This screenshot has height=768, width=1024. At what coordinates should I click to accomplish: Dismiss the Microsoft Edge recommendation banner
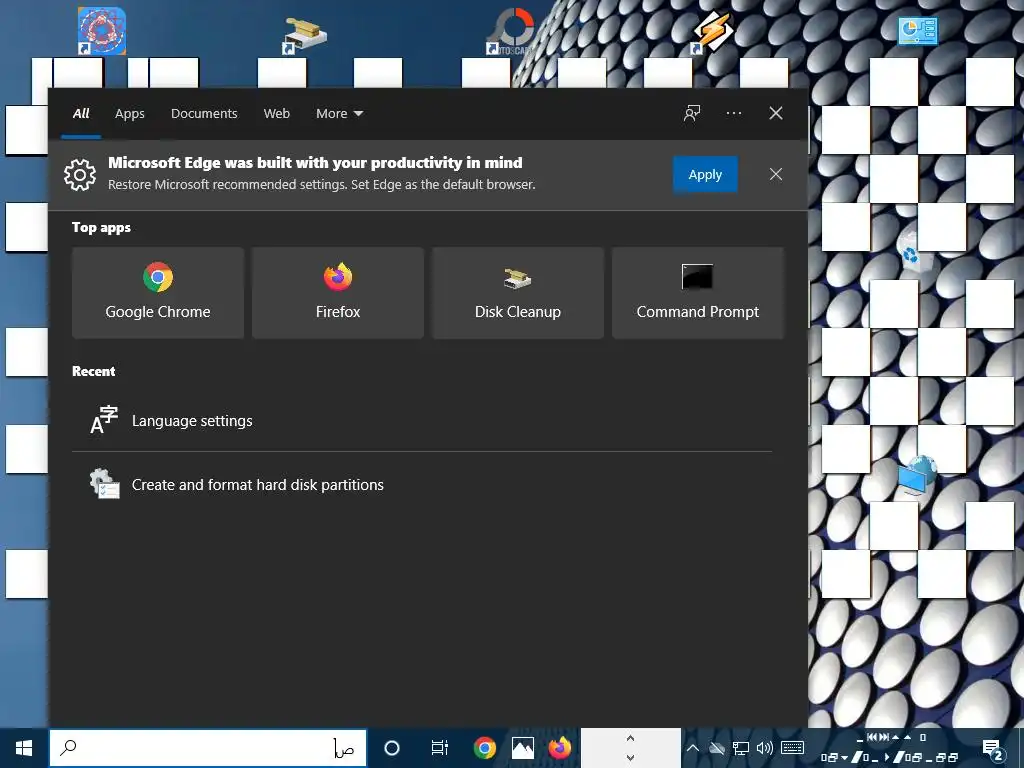(x=776, y=174)
